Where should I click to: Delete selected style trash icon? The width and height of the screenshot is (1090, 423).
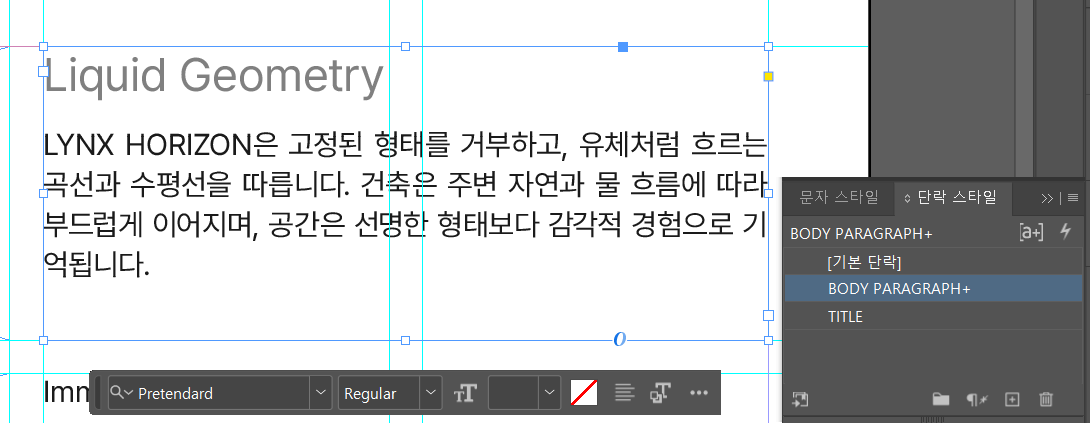1046,399
